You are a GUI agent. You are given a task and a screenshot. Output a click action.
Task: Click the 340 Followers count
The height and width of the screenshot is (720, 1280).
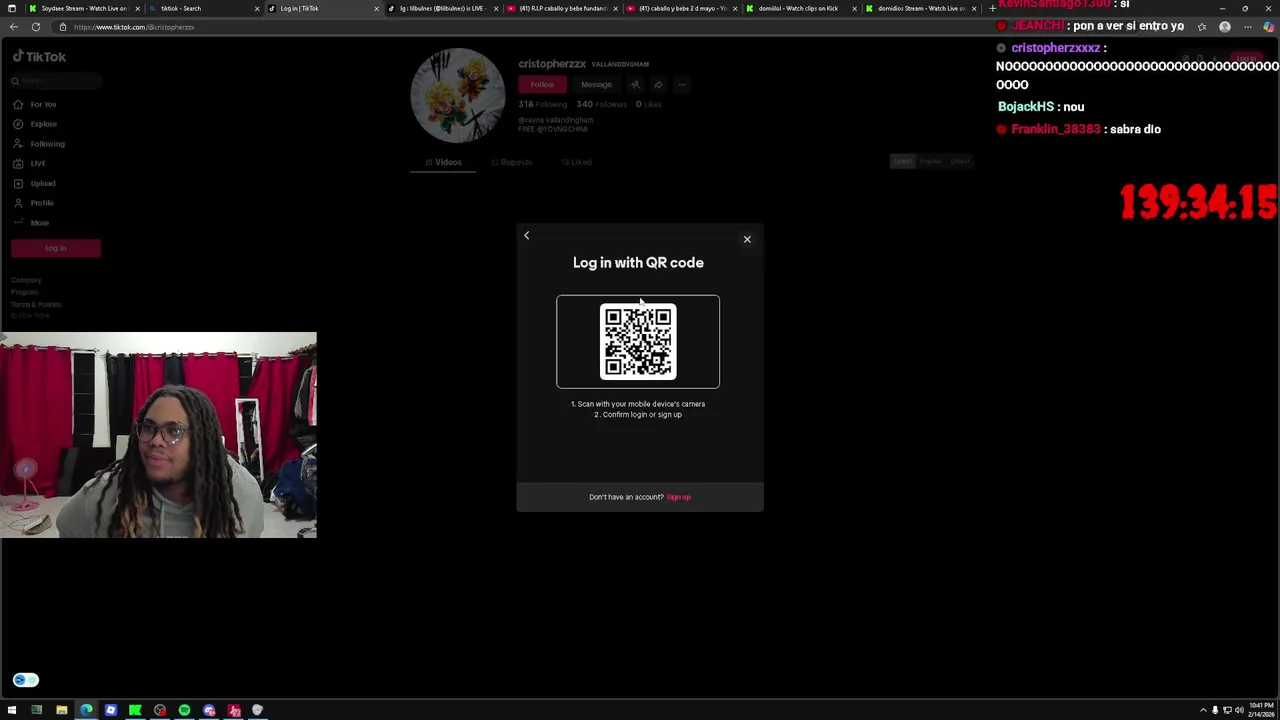(601, 104)
